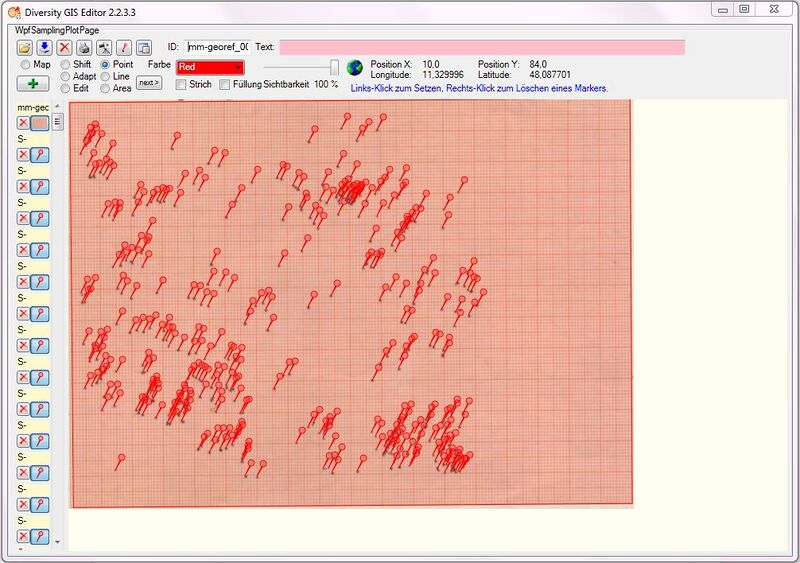Click the telescope icon in the toolbar
Screen dimensions: 800x563
point(104,47)
